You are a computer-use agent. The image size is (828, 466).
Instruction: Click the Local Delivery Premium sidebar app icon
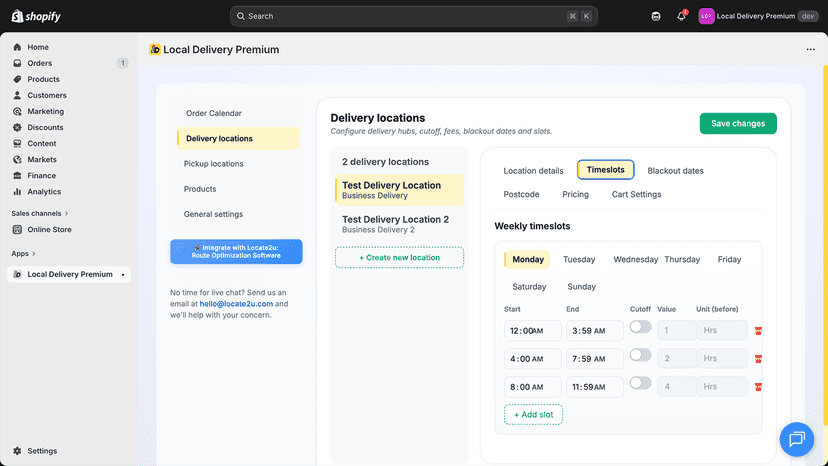(17, 274)
